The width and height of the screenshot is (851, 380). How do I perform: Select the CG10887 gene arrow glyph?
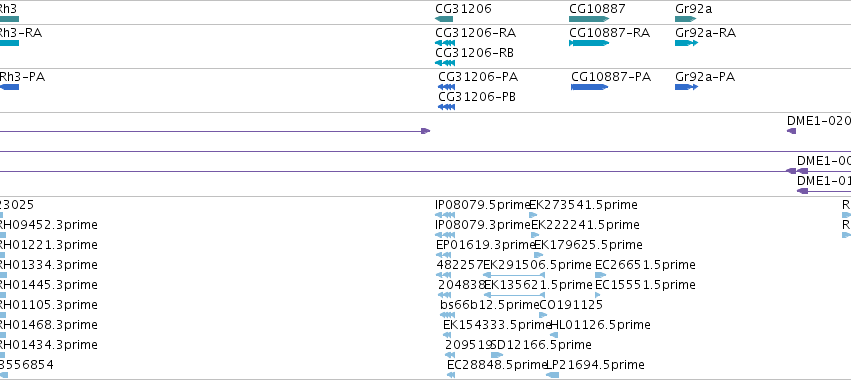pos(589,19)
